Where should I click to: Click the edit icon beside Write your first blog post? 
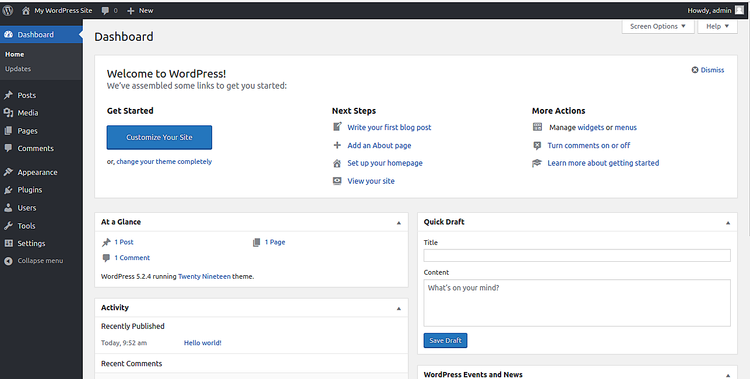[337, 127]
